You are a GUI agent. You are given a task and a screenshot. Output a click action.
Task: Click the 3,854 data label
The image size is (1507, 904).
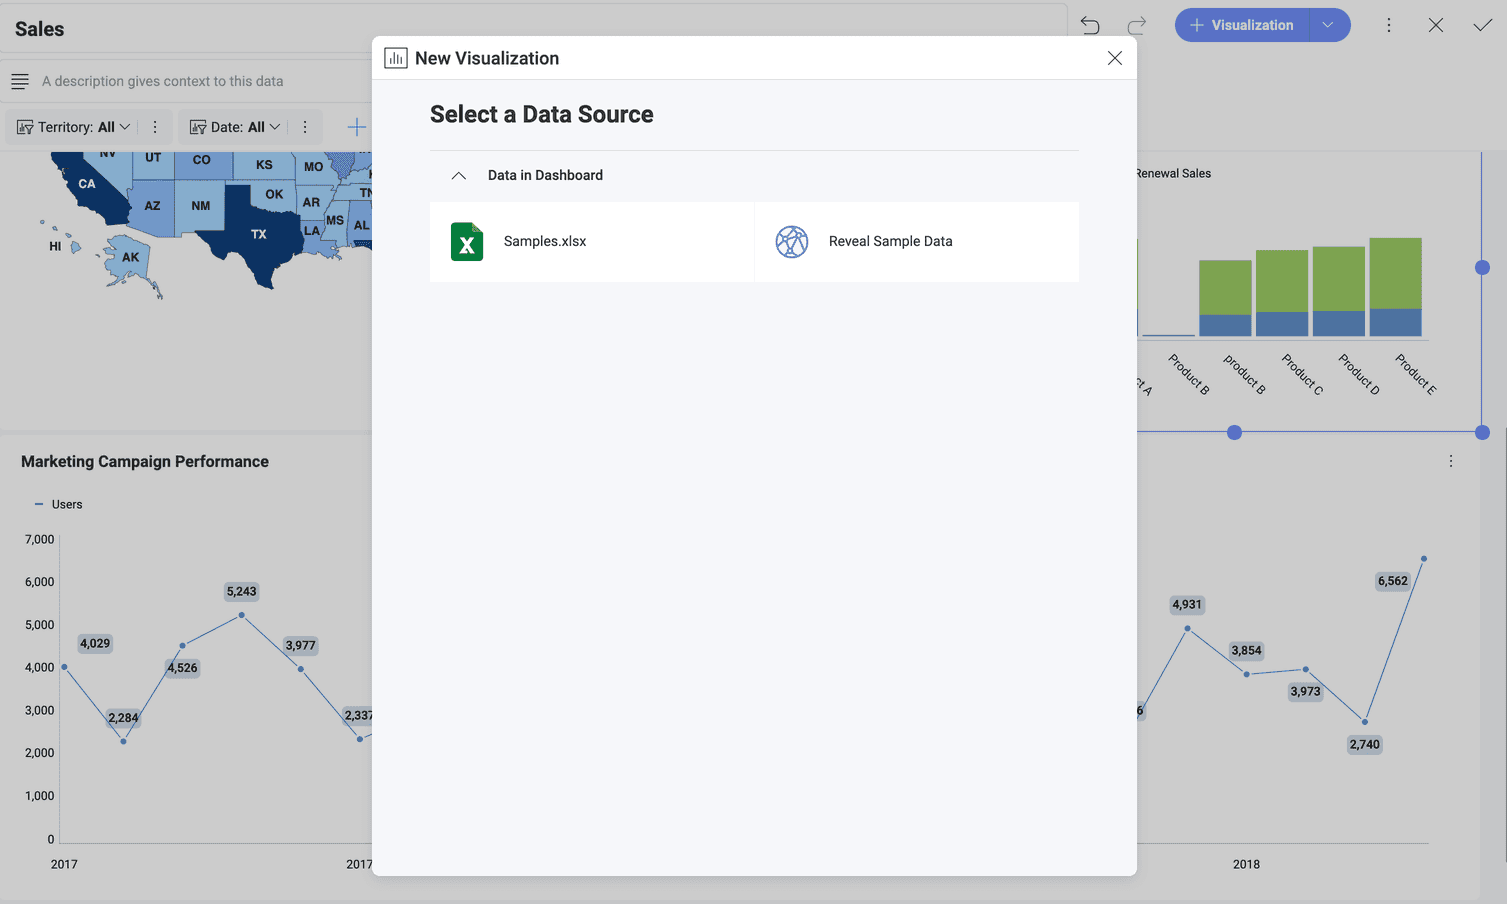1246,650
